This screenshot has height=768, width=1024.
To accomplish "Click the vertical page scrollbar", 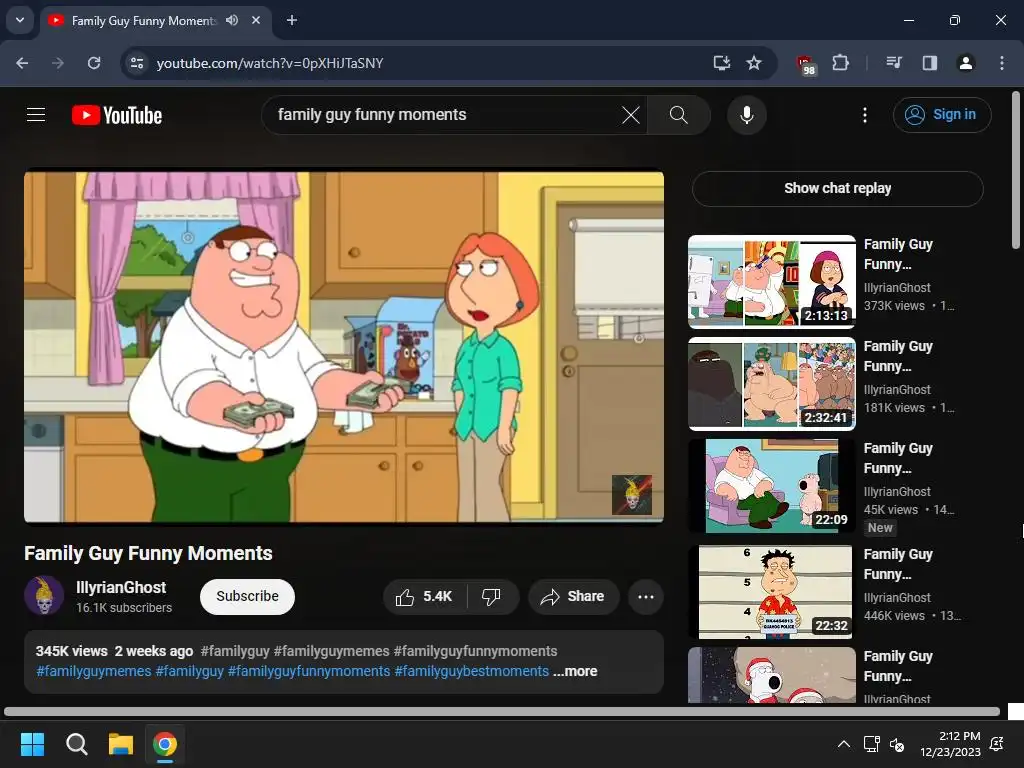I will pos(1016,170).
